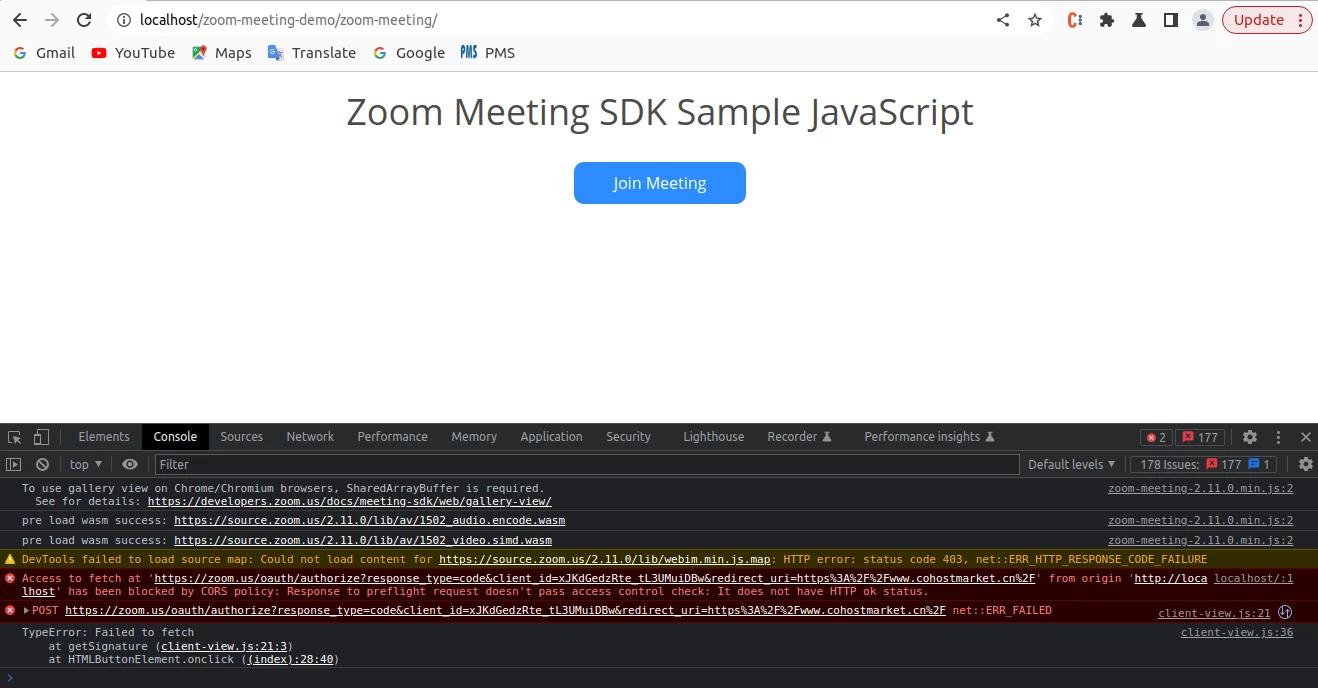This screenshot has width=1318, height=688.
Task: Switch to the Performance tab
Action: pos(392,437)
